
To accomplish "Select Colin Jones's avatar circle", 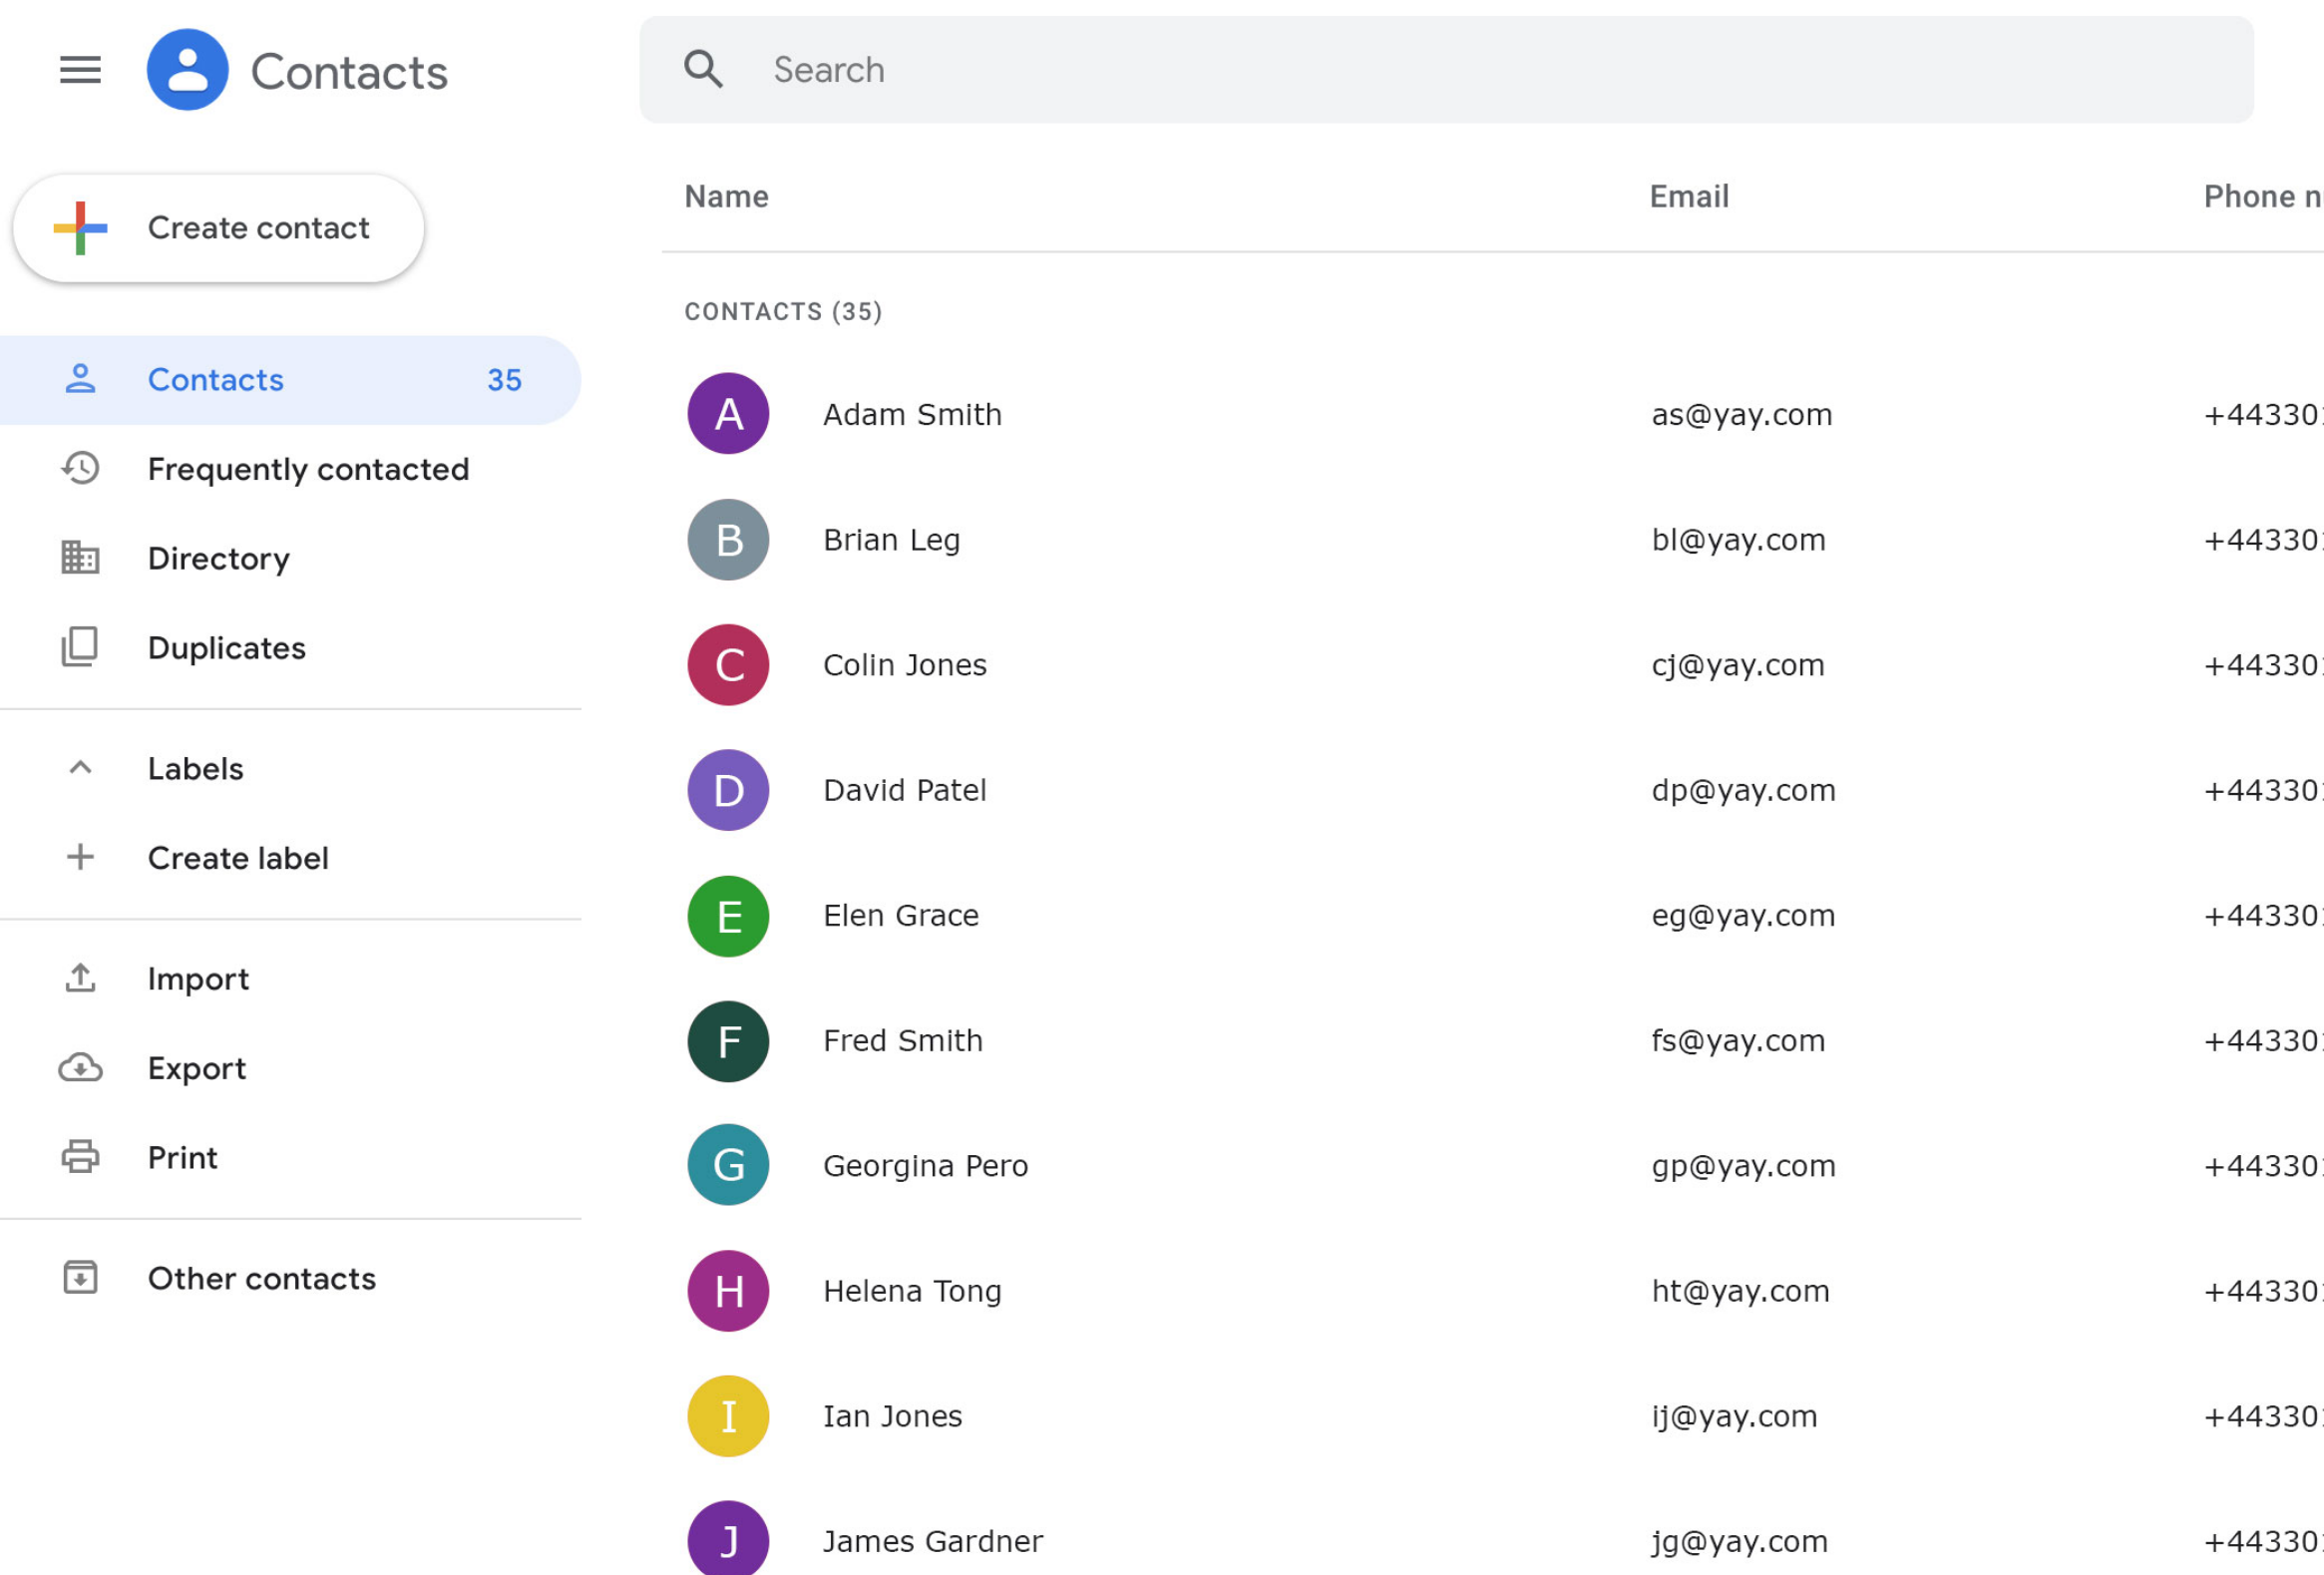I will click(x=727, y=664).
